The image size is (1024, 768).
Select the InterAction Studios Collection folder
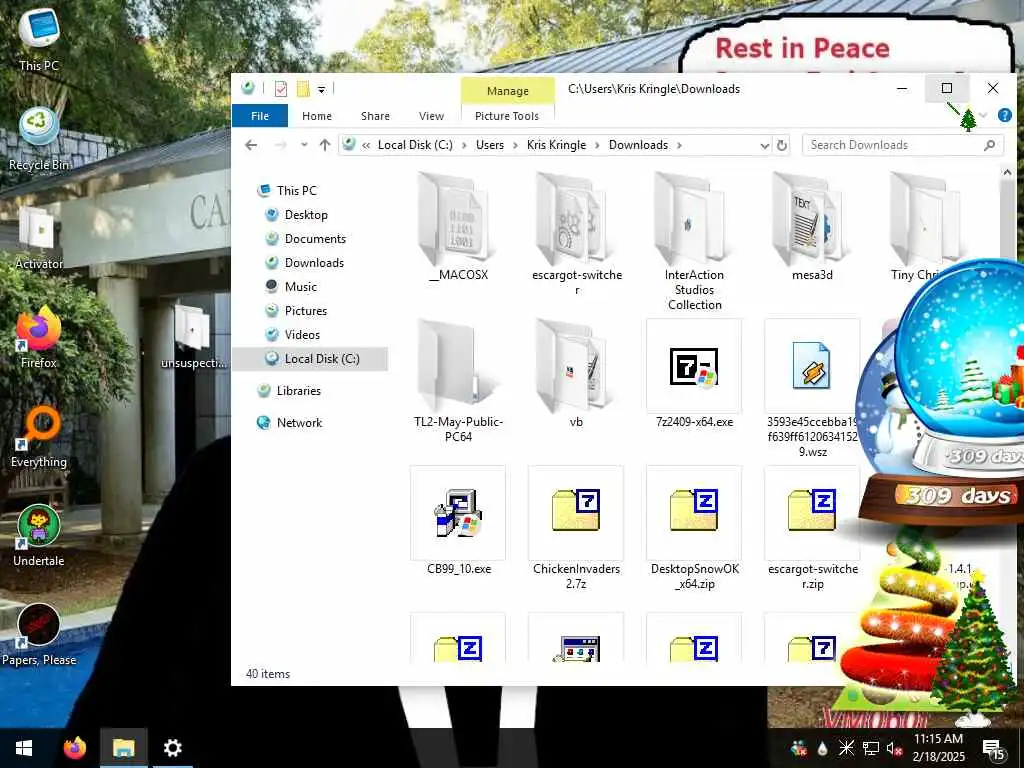[694, 241]
